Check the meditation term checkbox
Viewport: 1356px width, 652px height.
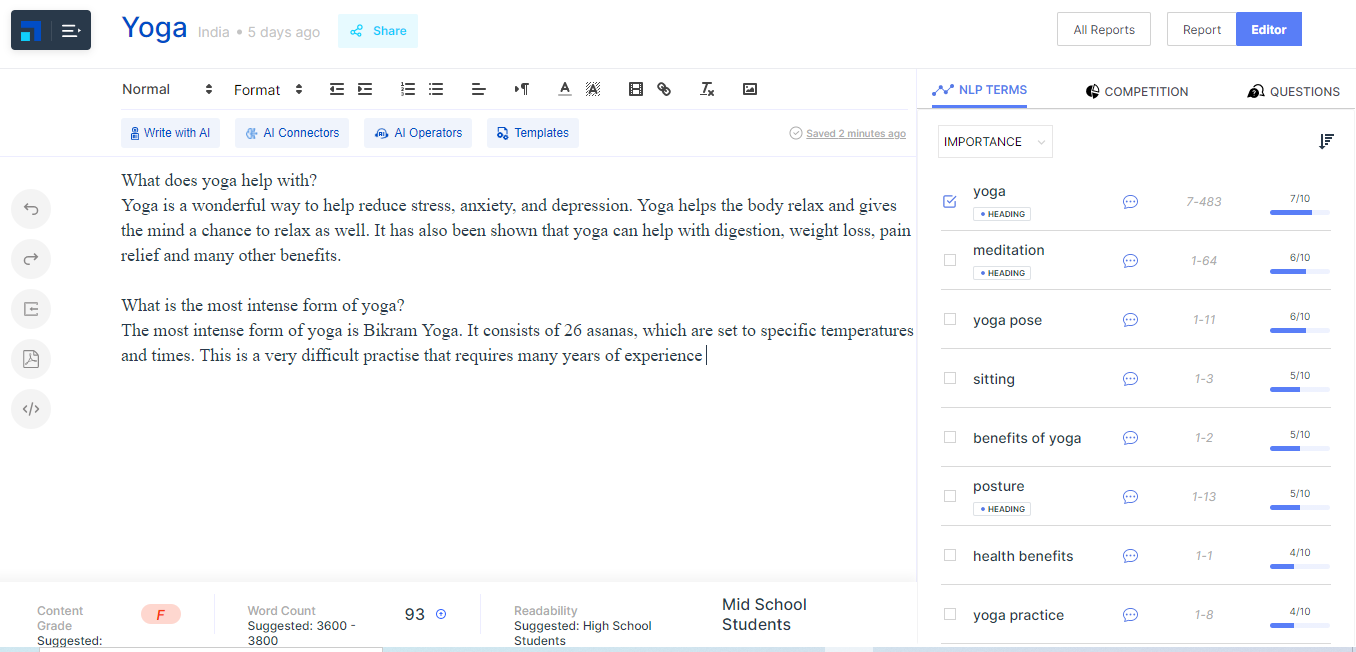tap(950, 260)
